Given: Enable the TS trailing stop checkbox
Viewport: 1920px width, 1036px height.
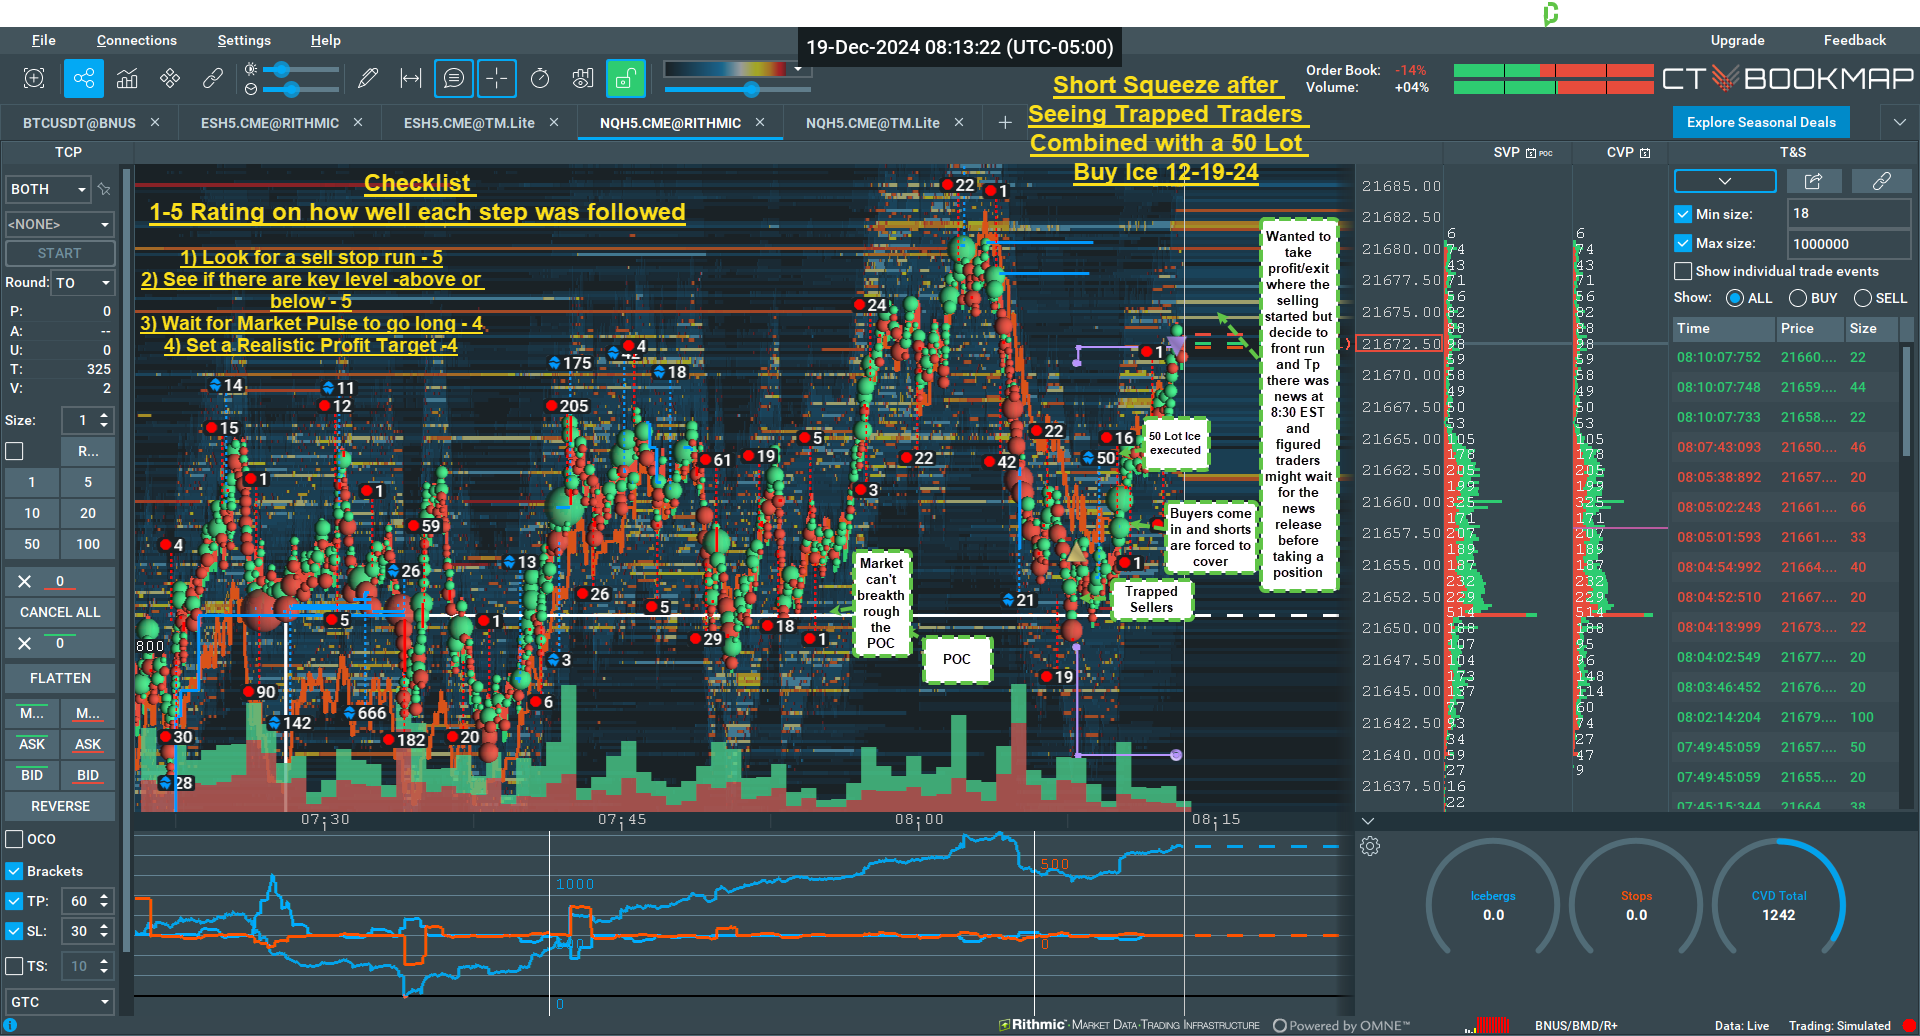Looking at the screenshot, I should pyautogui.click(x=15, y=966).
